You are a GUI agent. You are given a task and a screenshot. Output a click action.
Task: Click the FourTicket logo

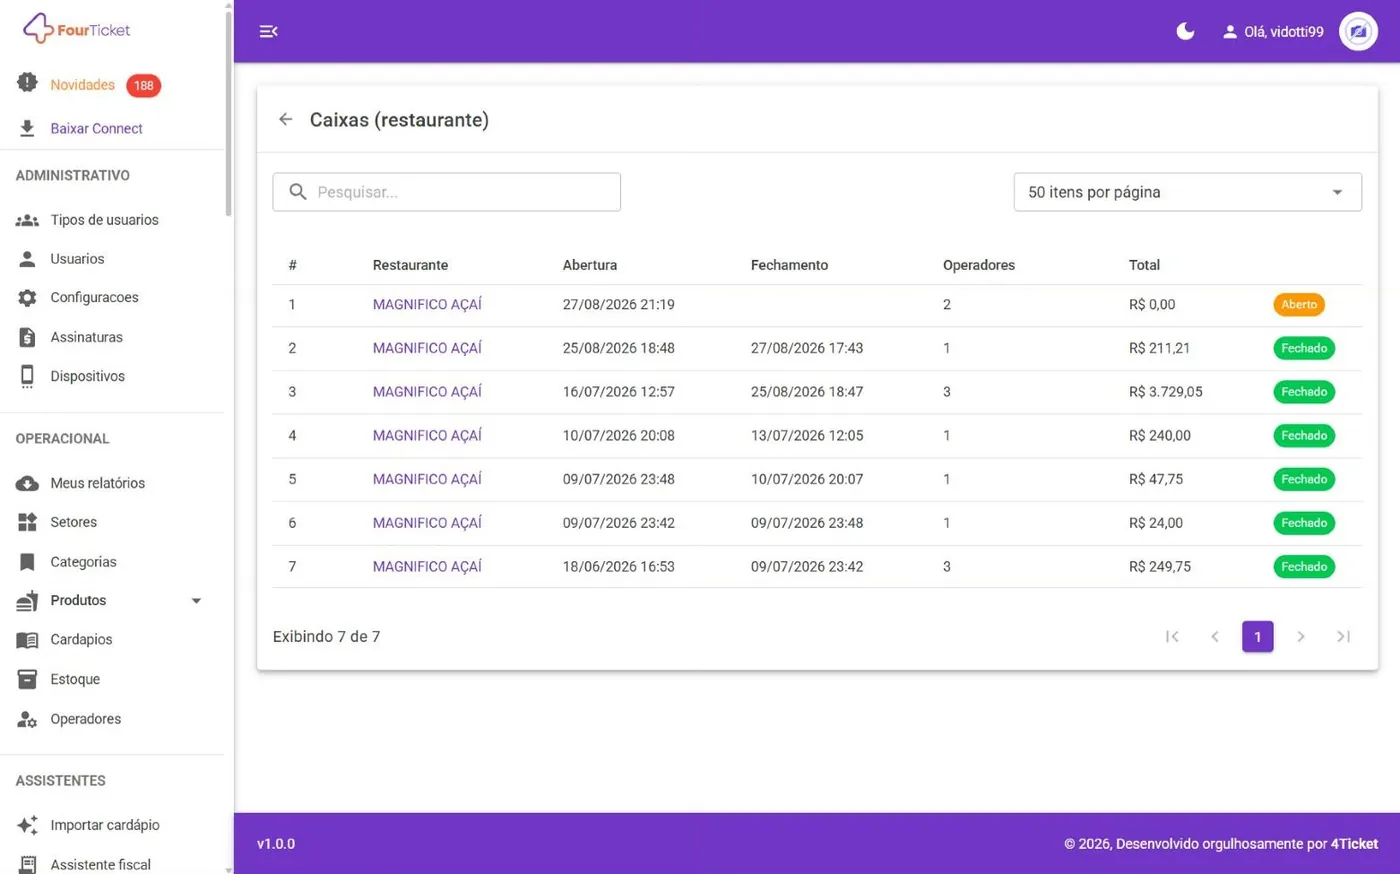[x=77, y=29]
